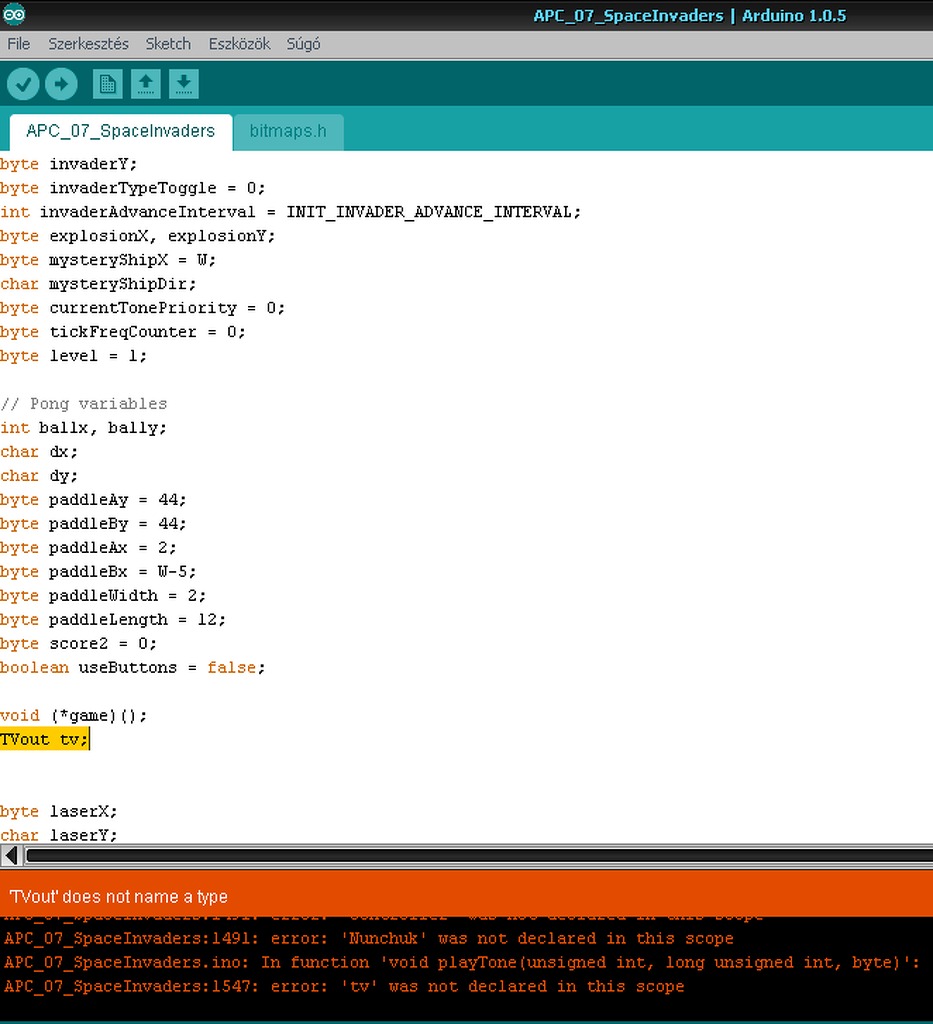This screenshot has width=933, height=1024.
Task: Click the '// Pong variables' comment
Action: (84, 404)
